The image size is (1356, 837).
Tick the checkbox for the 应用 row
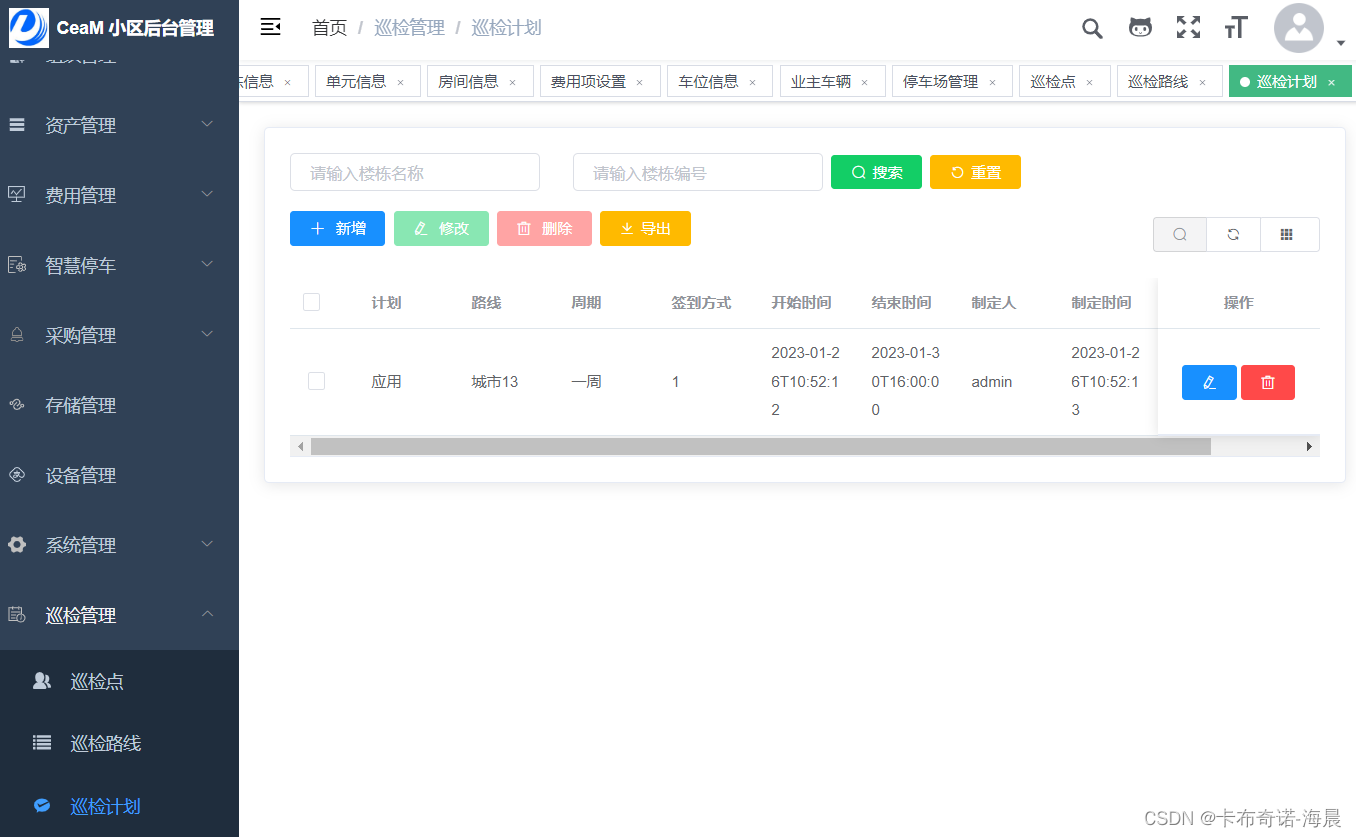click(x=317, y=381)
